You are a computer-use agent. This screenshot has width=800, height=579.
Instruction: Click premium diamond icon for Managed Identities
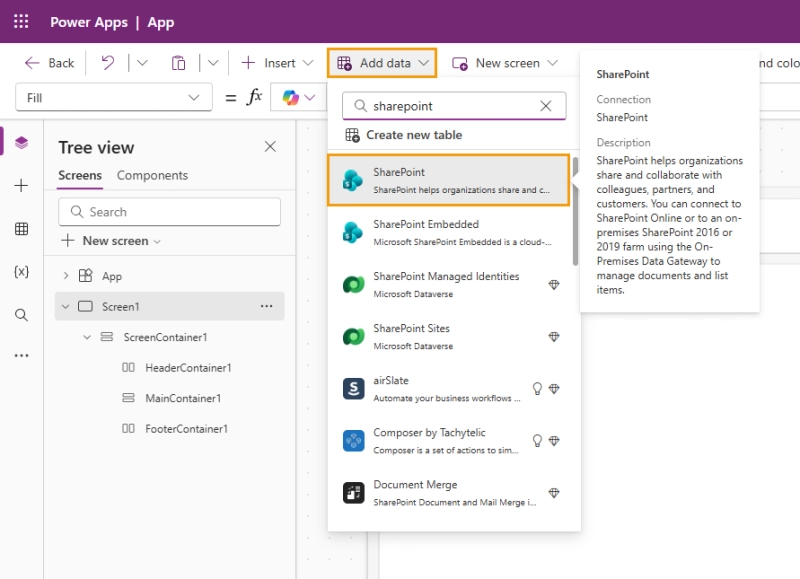point(554,284)
